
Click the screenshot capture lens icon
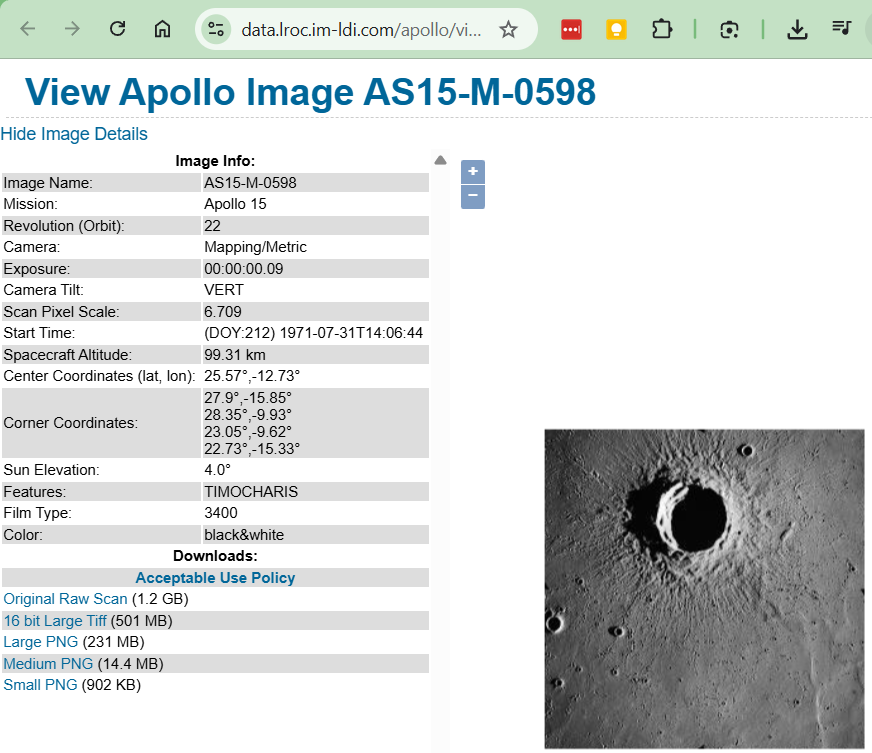coord(729,29)
